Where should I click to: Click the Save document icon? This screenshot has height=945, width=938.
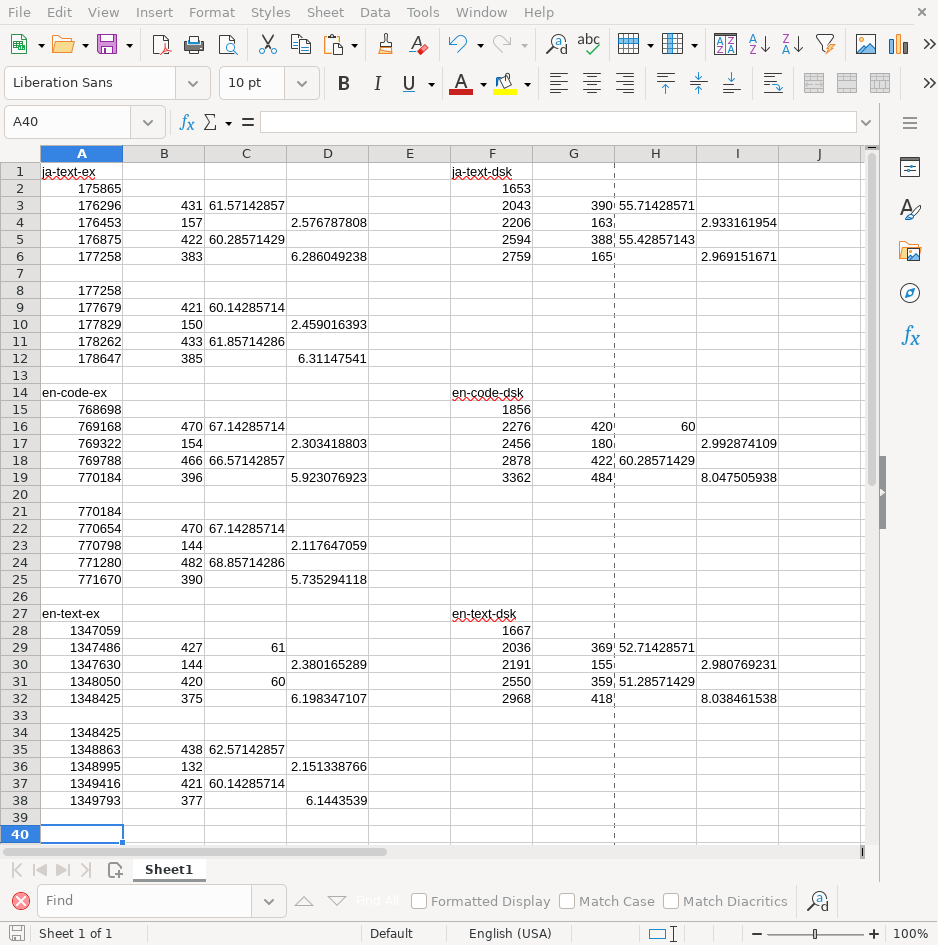tap(107, 45)
